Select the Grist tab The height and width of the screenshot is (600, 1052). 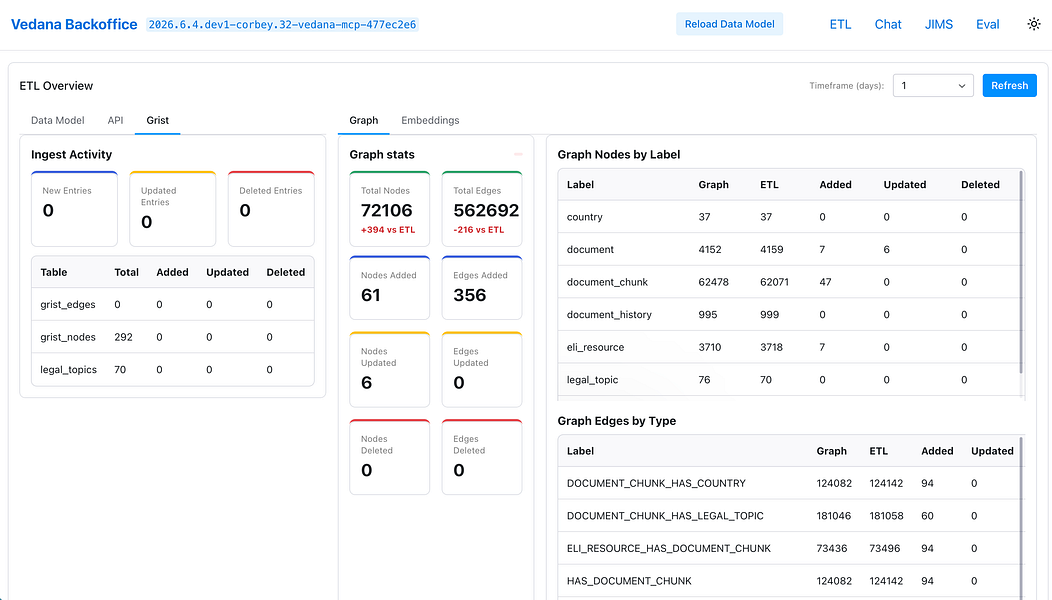pyautogui.click(x=158, y=120)
